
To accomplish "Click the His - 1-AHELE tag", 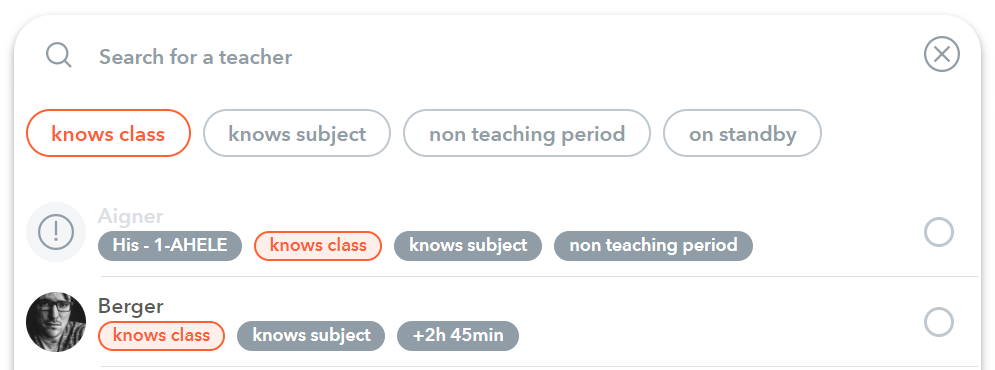I will tap(170, 246).
